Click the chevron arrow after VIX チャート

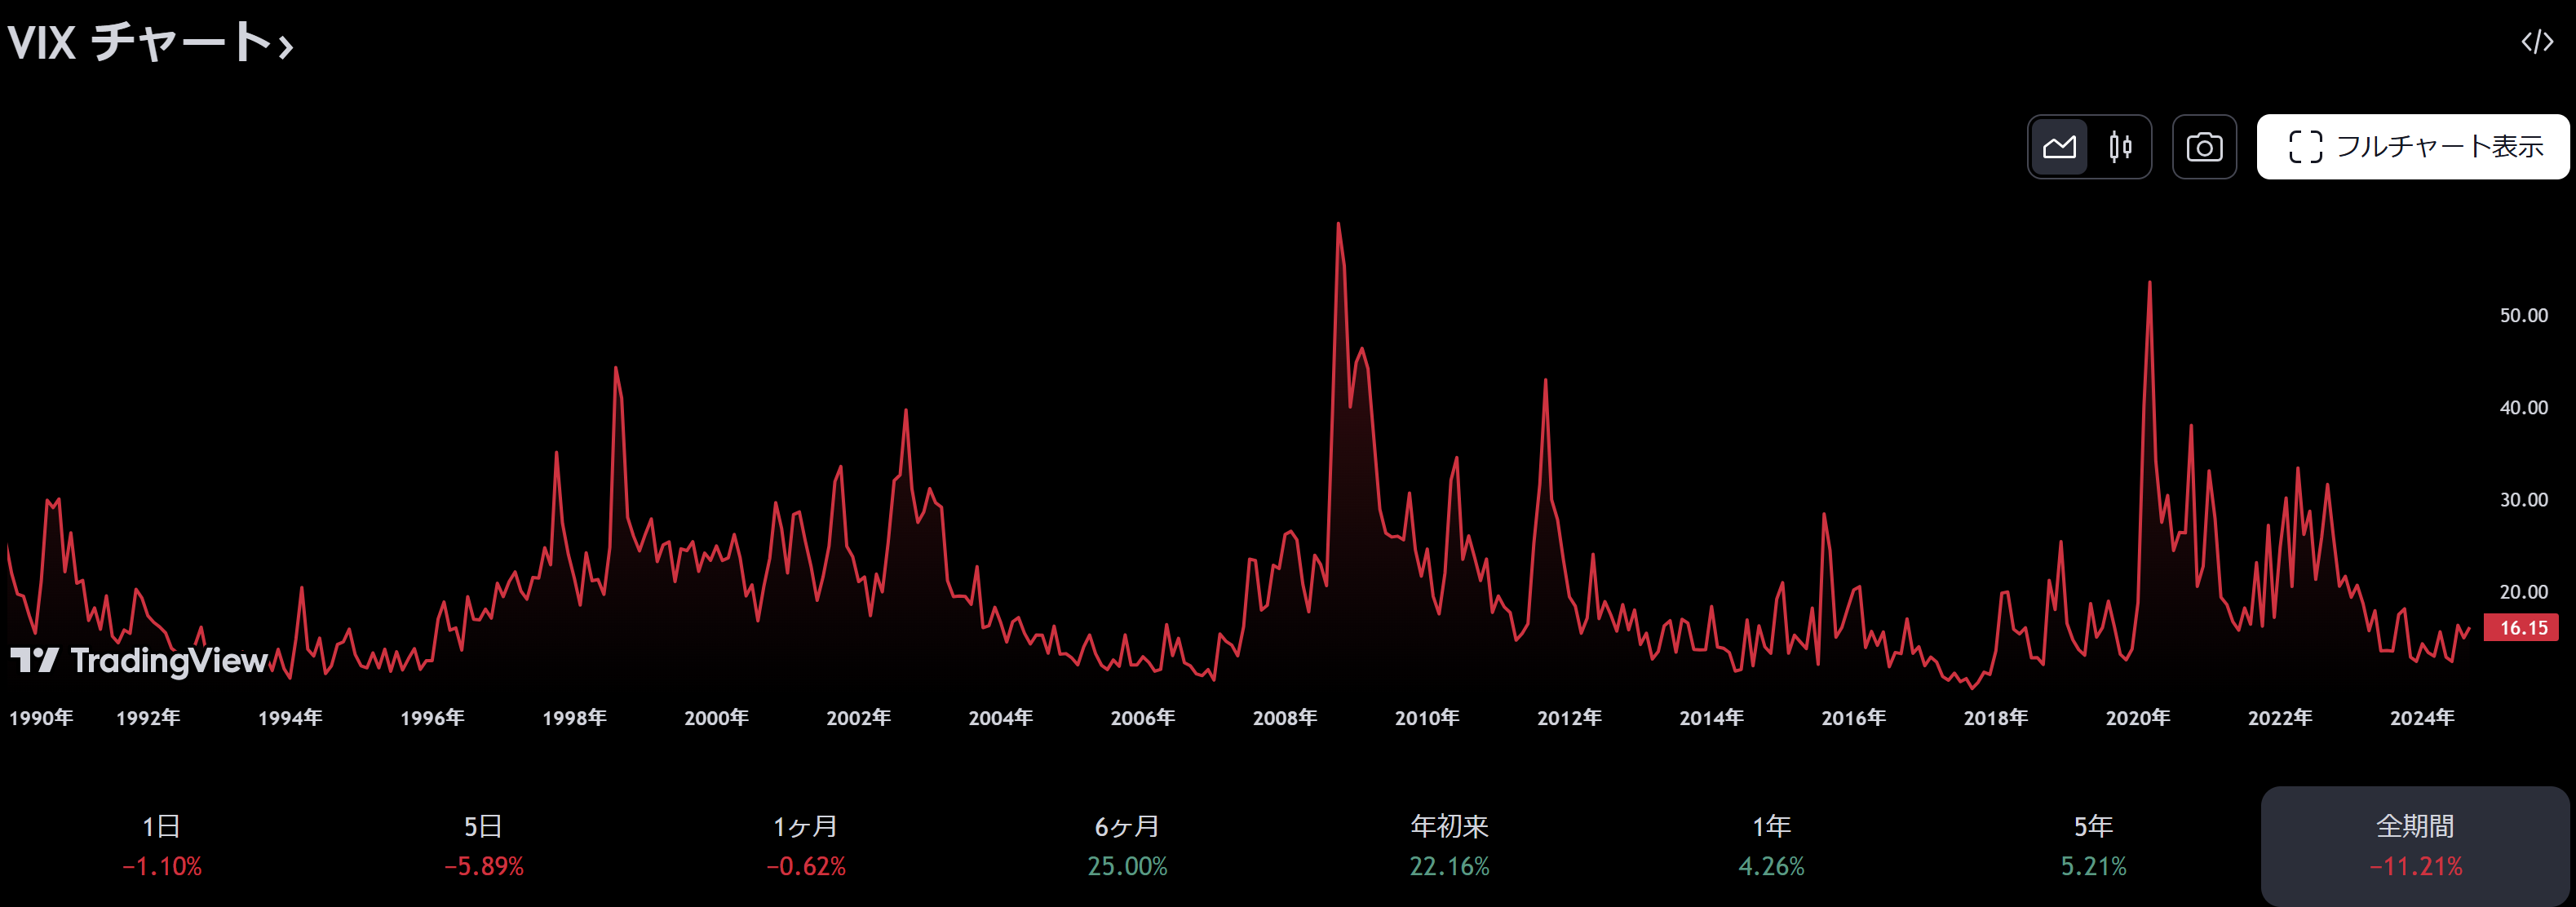[x=286, y=46]
